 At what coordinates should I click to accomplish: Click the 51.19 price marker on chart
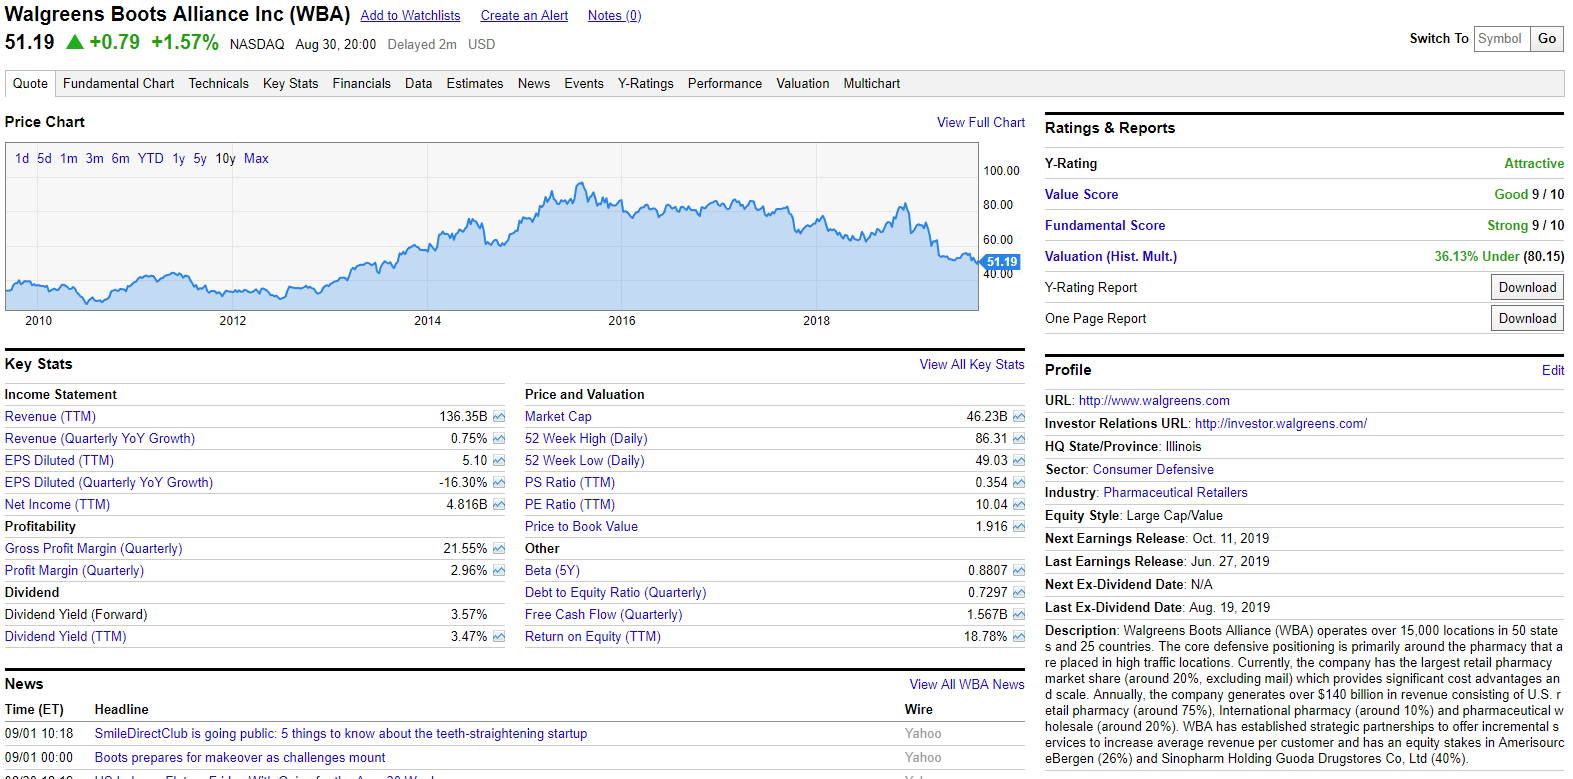1000,262
